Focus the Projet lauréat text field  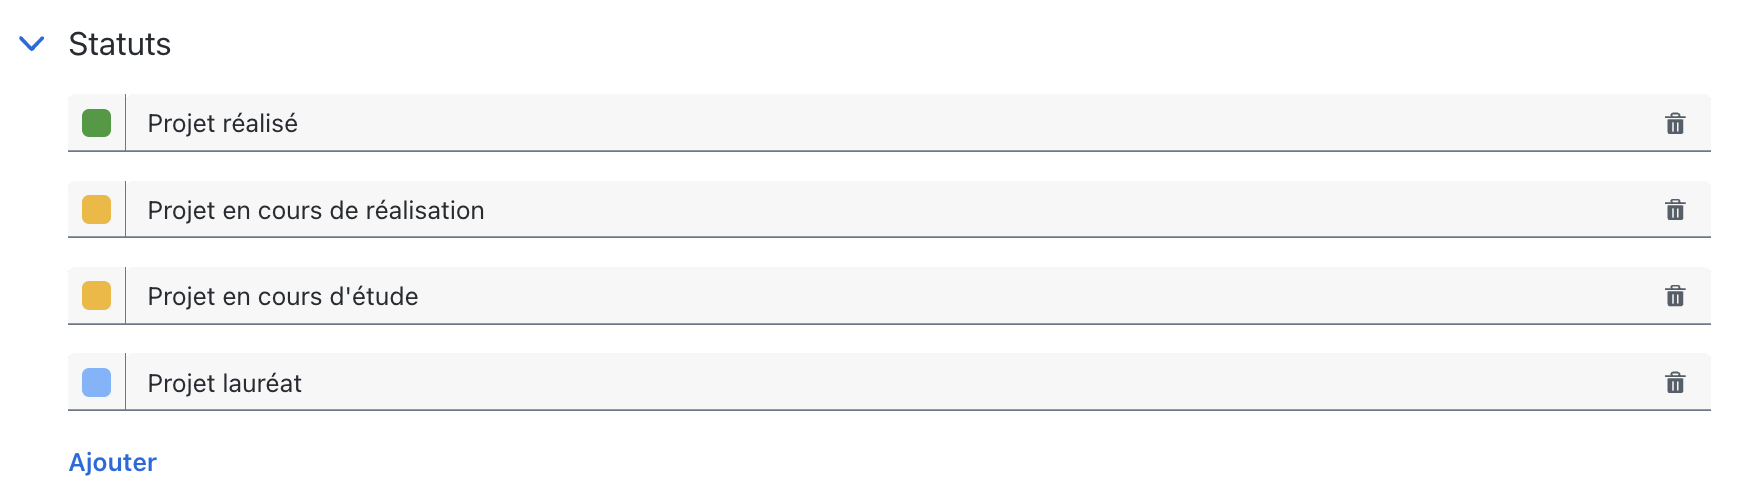coord(890,383)
